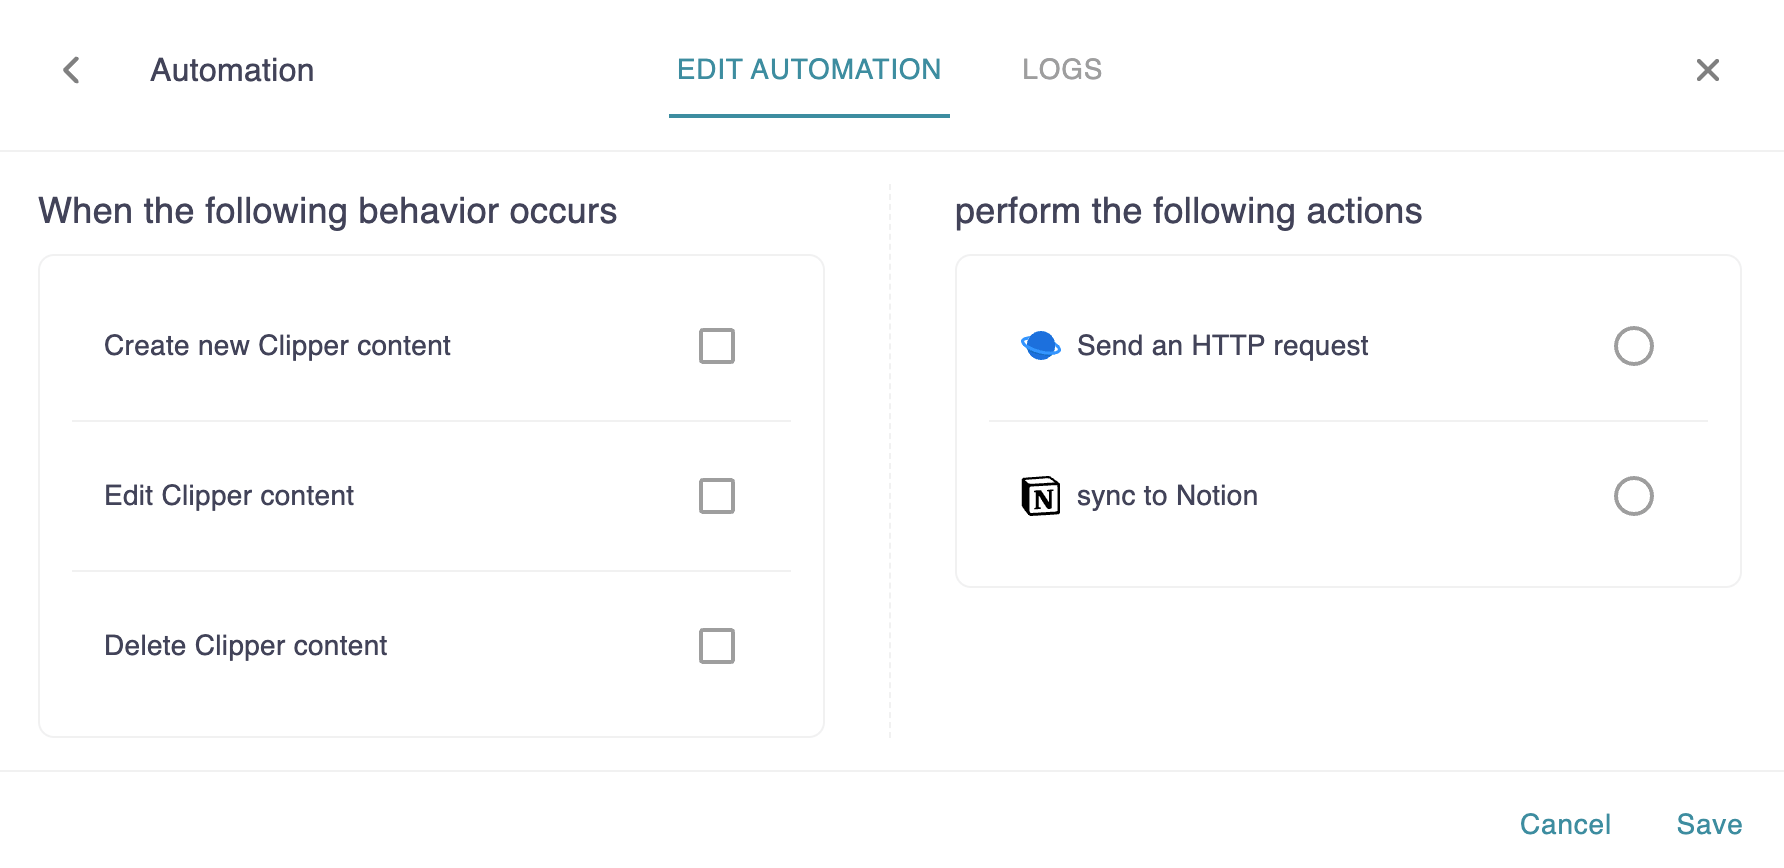Click the Automation title text
Viewport: 1784px width, 868px height.
click(x=232, y=70)
